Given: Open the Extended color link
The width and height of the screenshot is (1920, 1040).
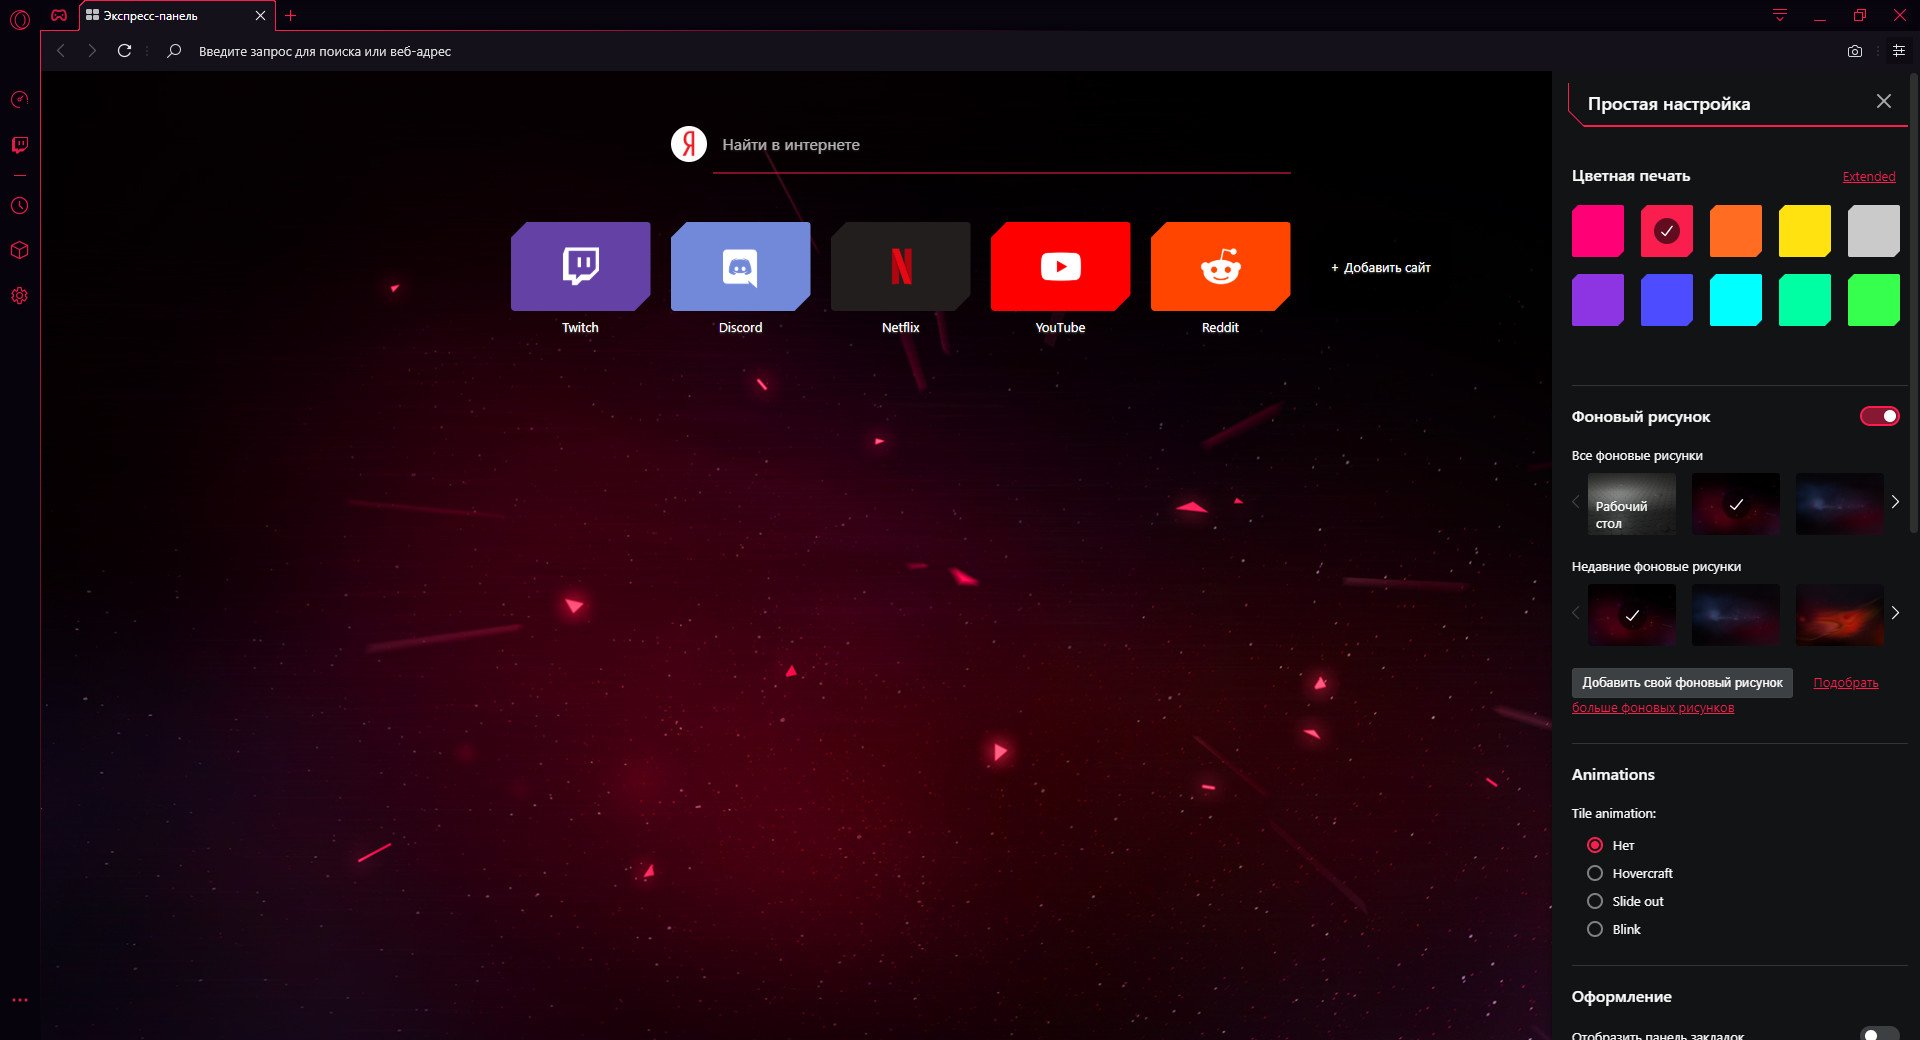Looking at the screenshot, I should pos(1868,177).
